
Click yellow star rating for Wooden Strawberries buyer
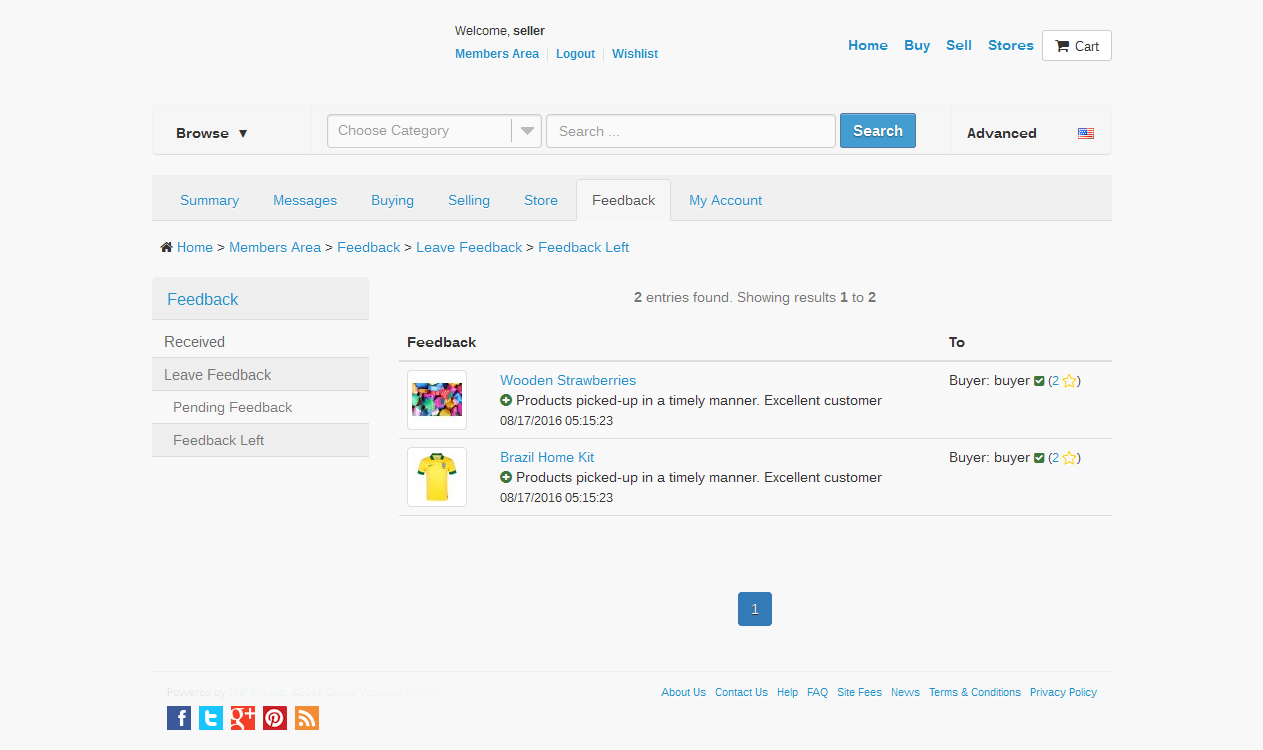pos(1069,381)
